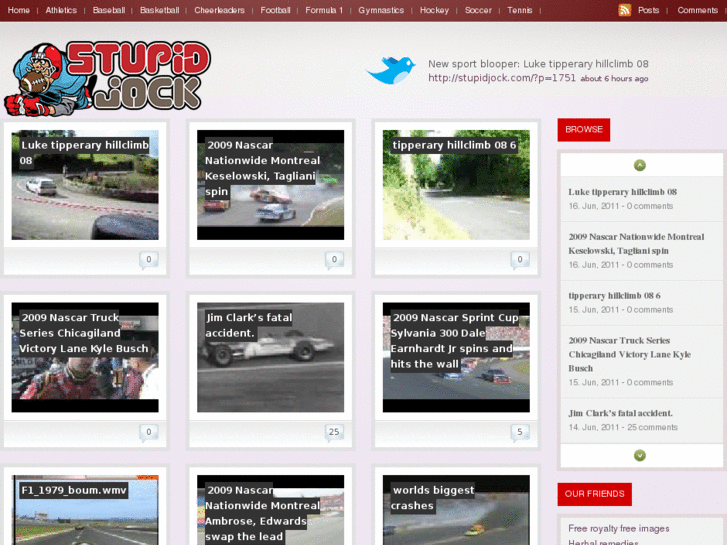Open the Basketball category
This screenshot has height=545, width=727.
tap(159, 10)
